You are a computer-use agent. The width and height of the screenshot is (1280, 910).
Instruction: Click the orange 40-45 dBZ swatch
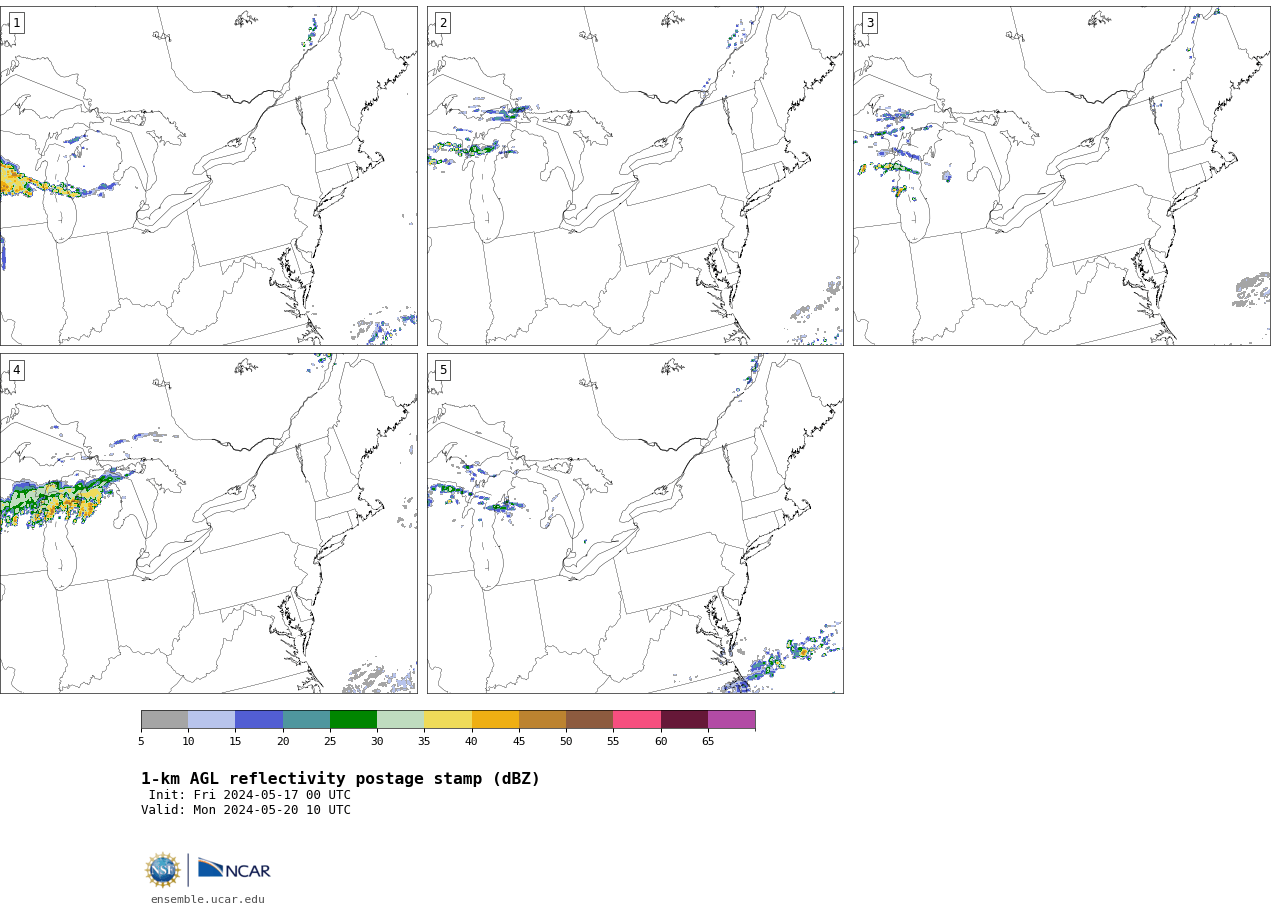click(495, 720)
